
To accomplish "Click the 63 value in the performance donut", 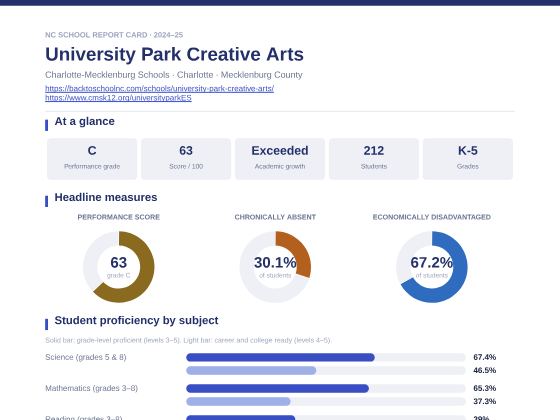I will tap(119, 262).
